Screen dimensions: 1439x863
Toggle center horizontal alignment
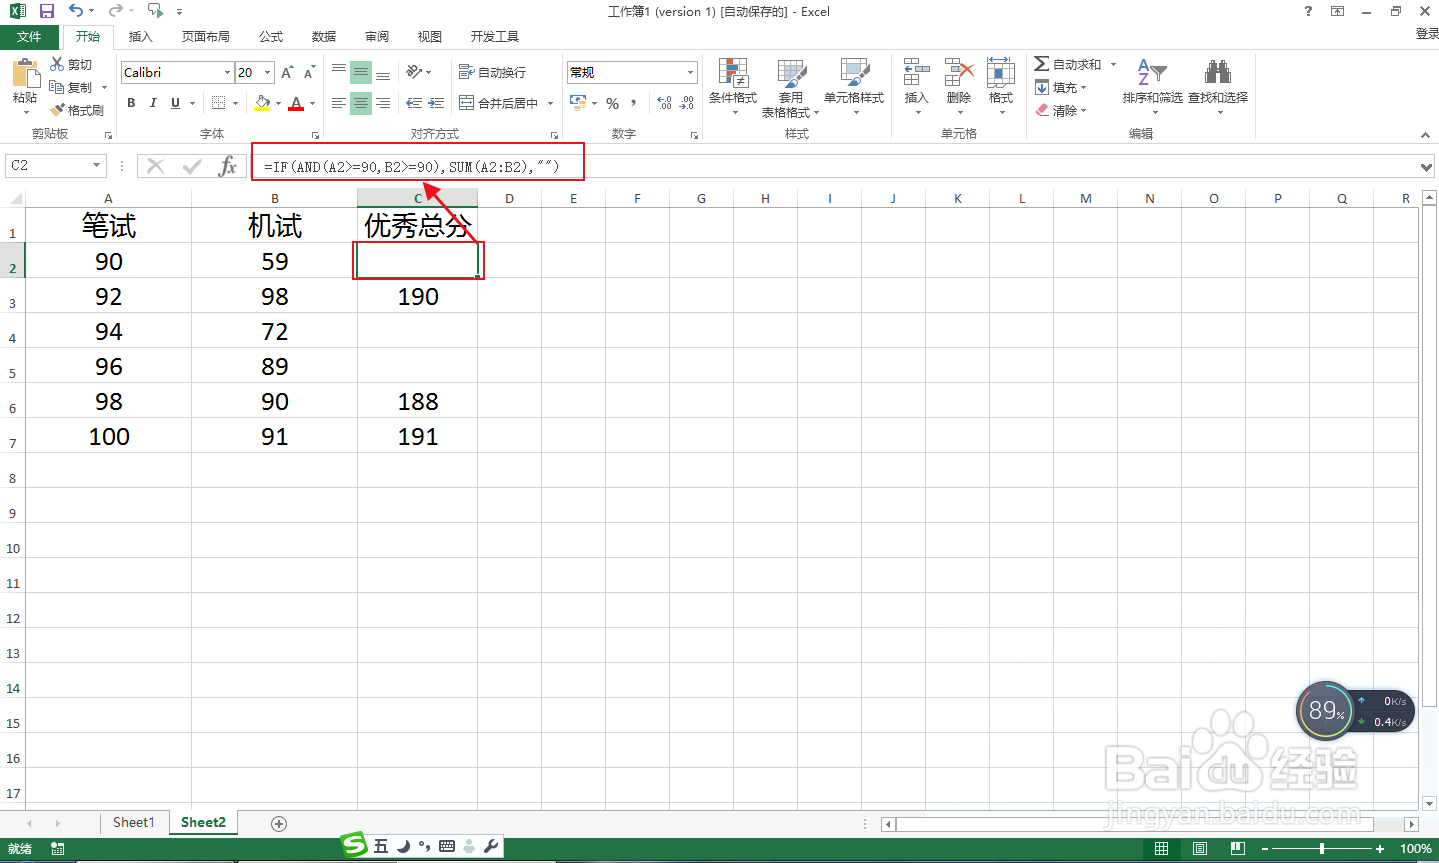(361, 103)
